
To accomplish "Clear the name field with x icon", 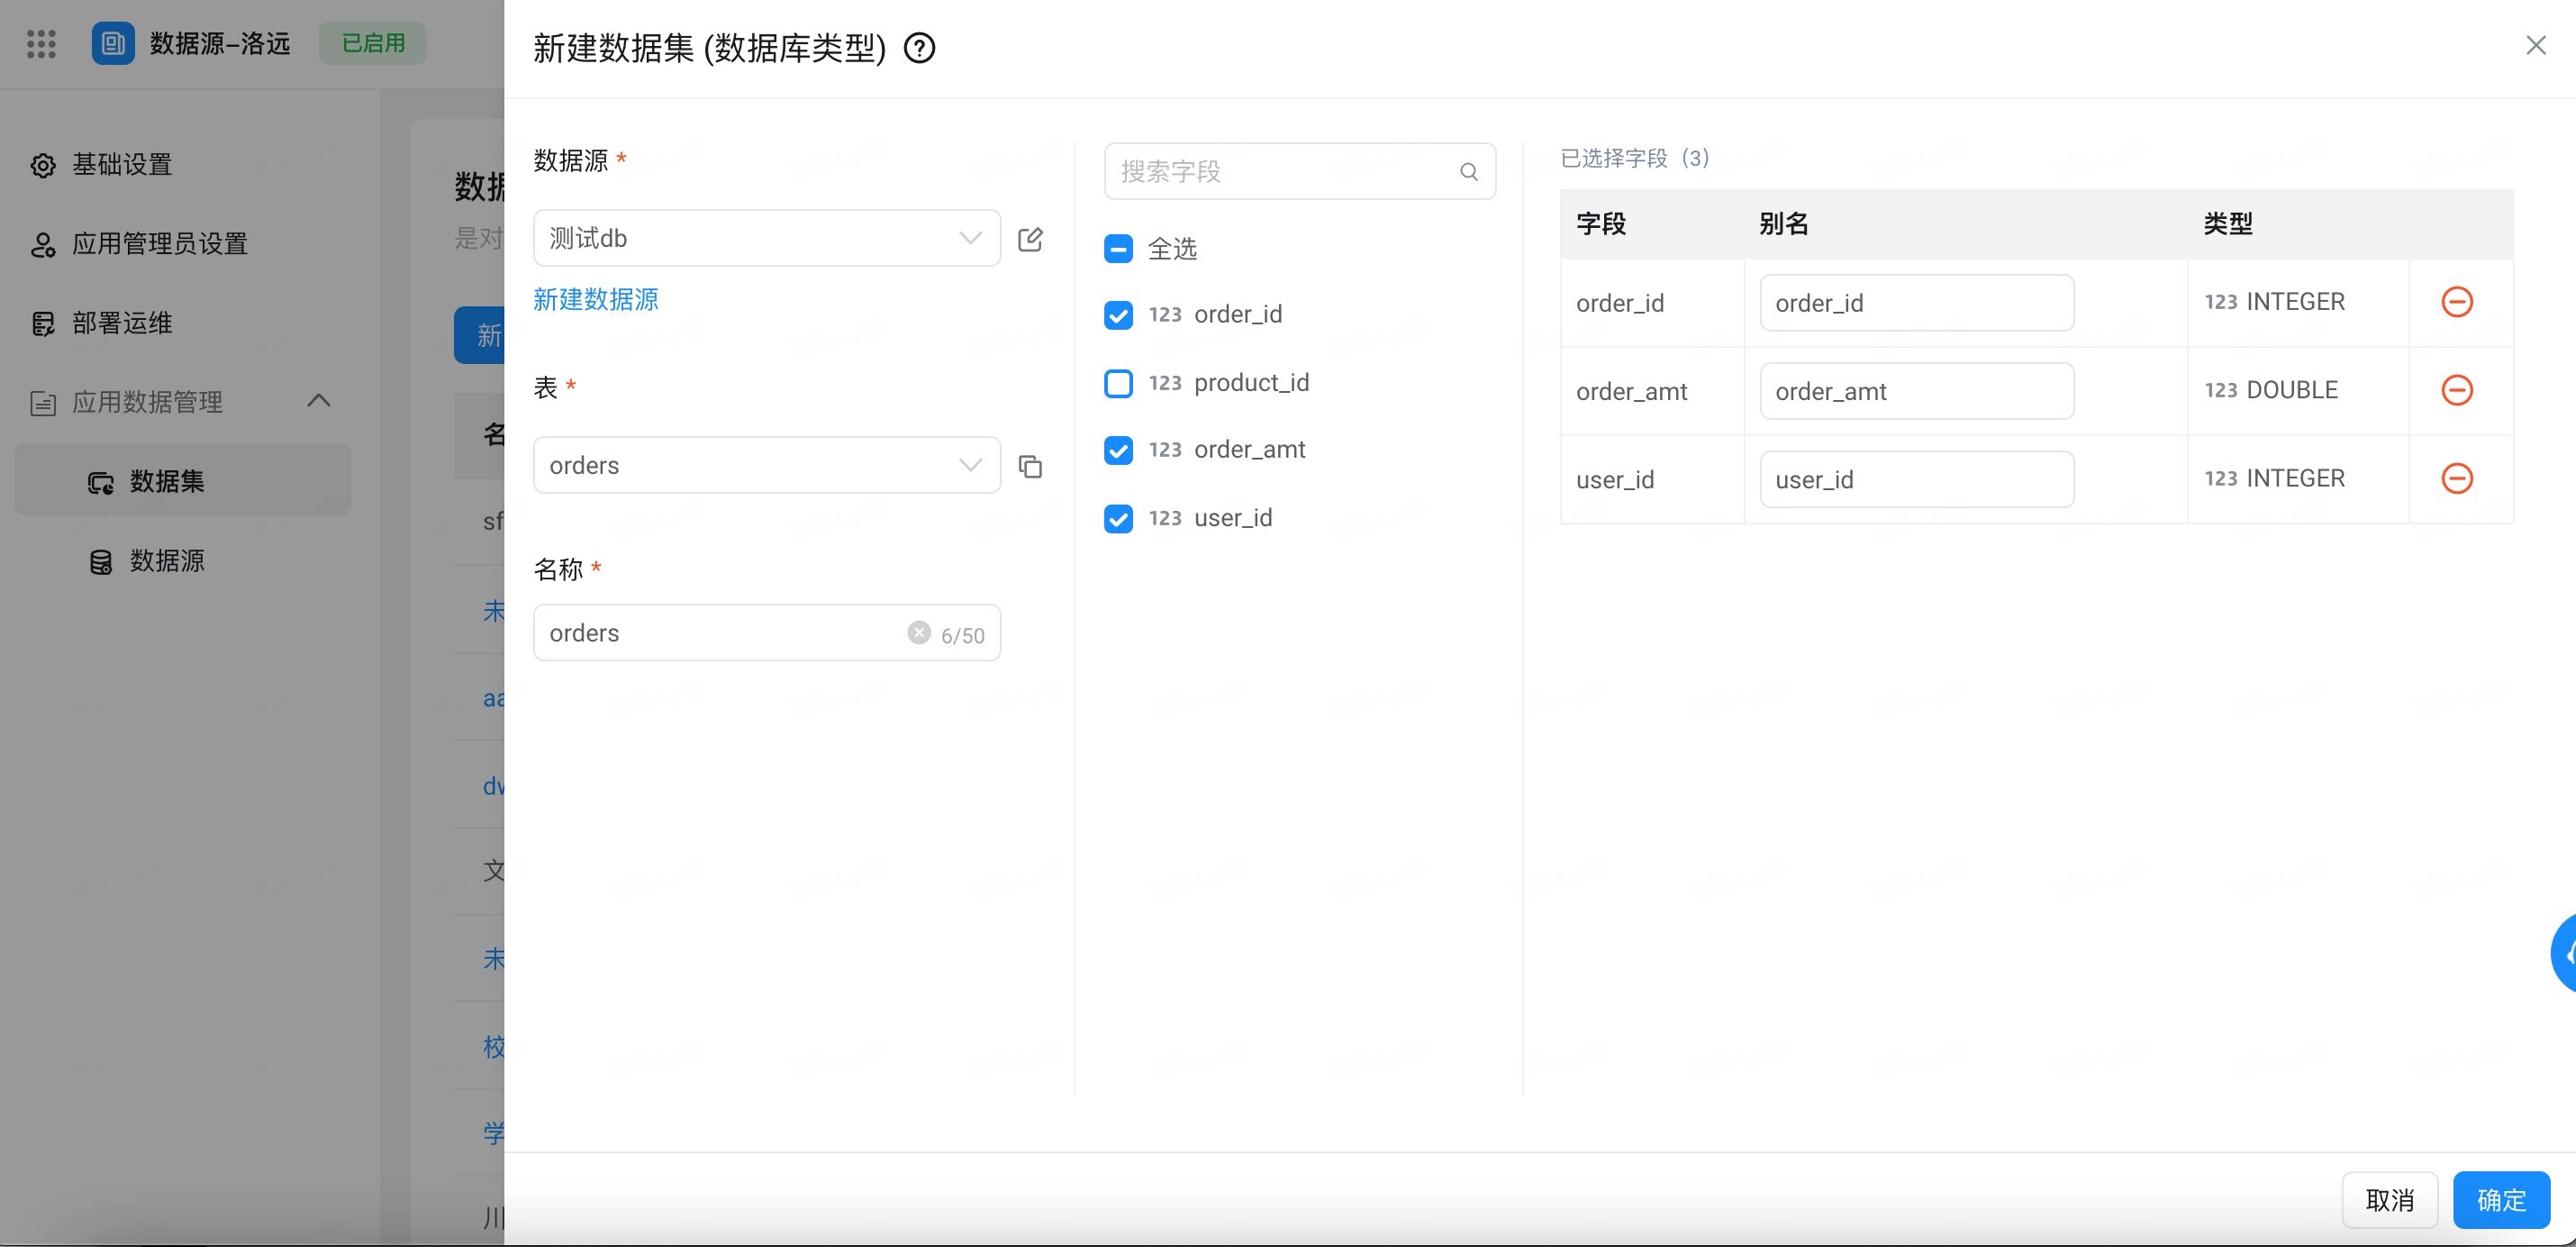I will tap(919, 632).
